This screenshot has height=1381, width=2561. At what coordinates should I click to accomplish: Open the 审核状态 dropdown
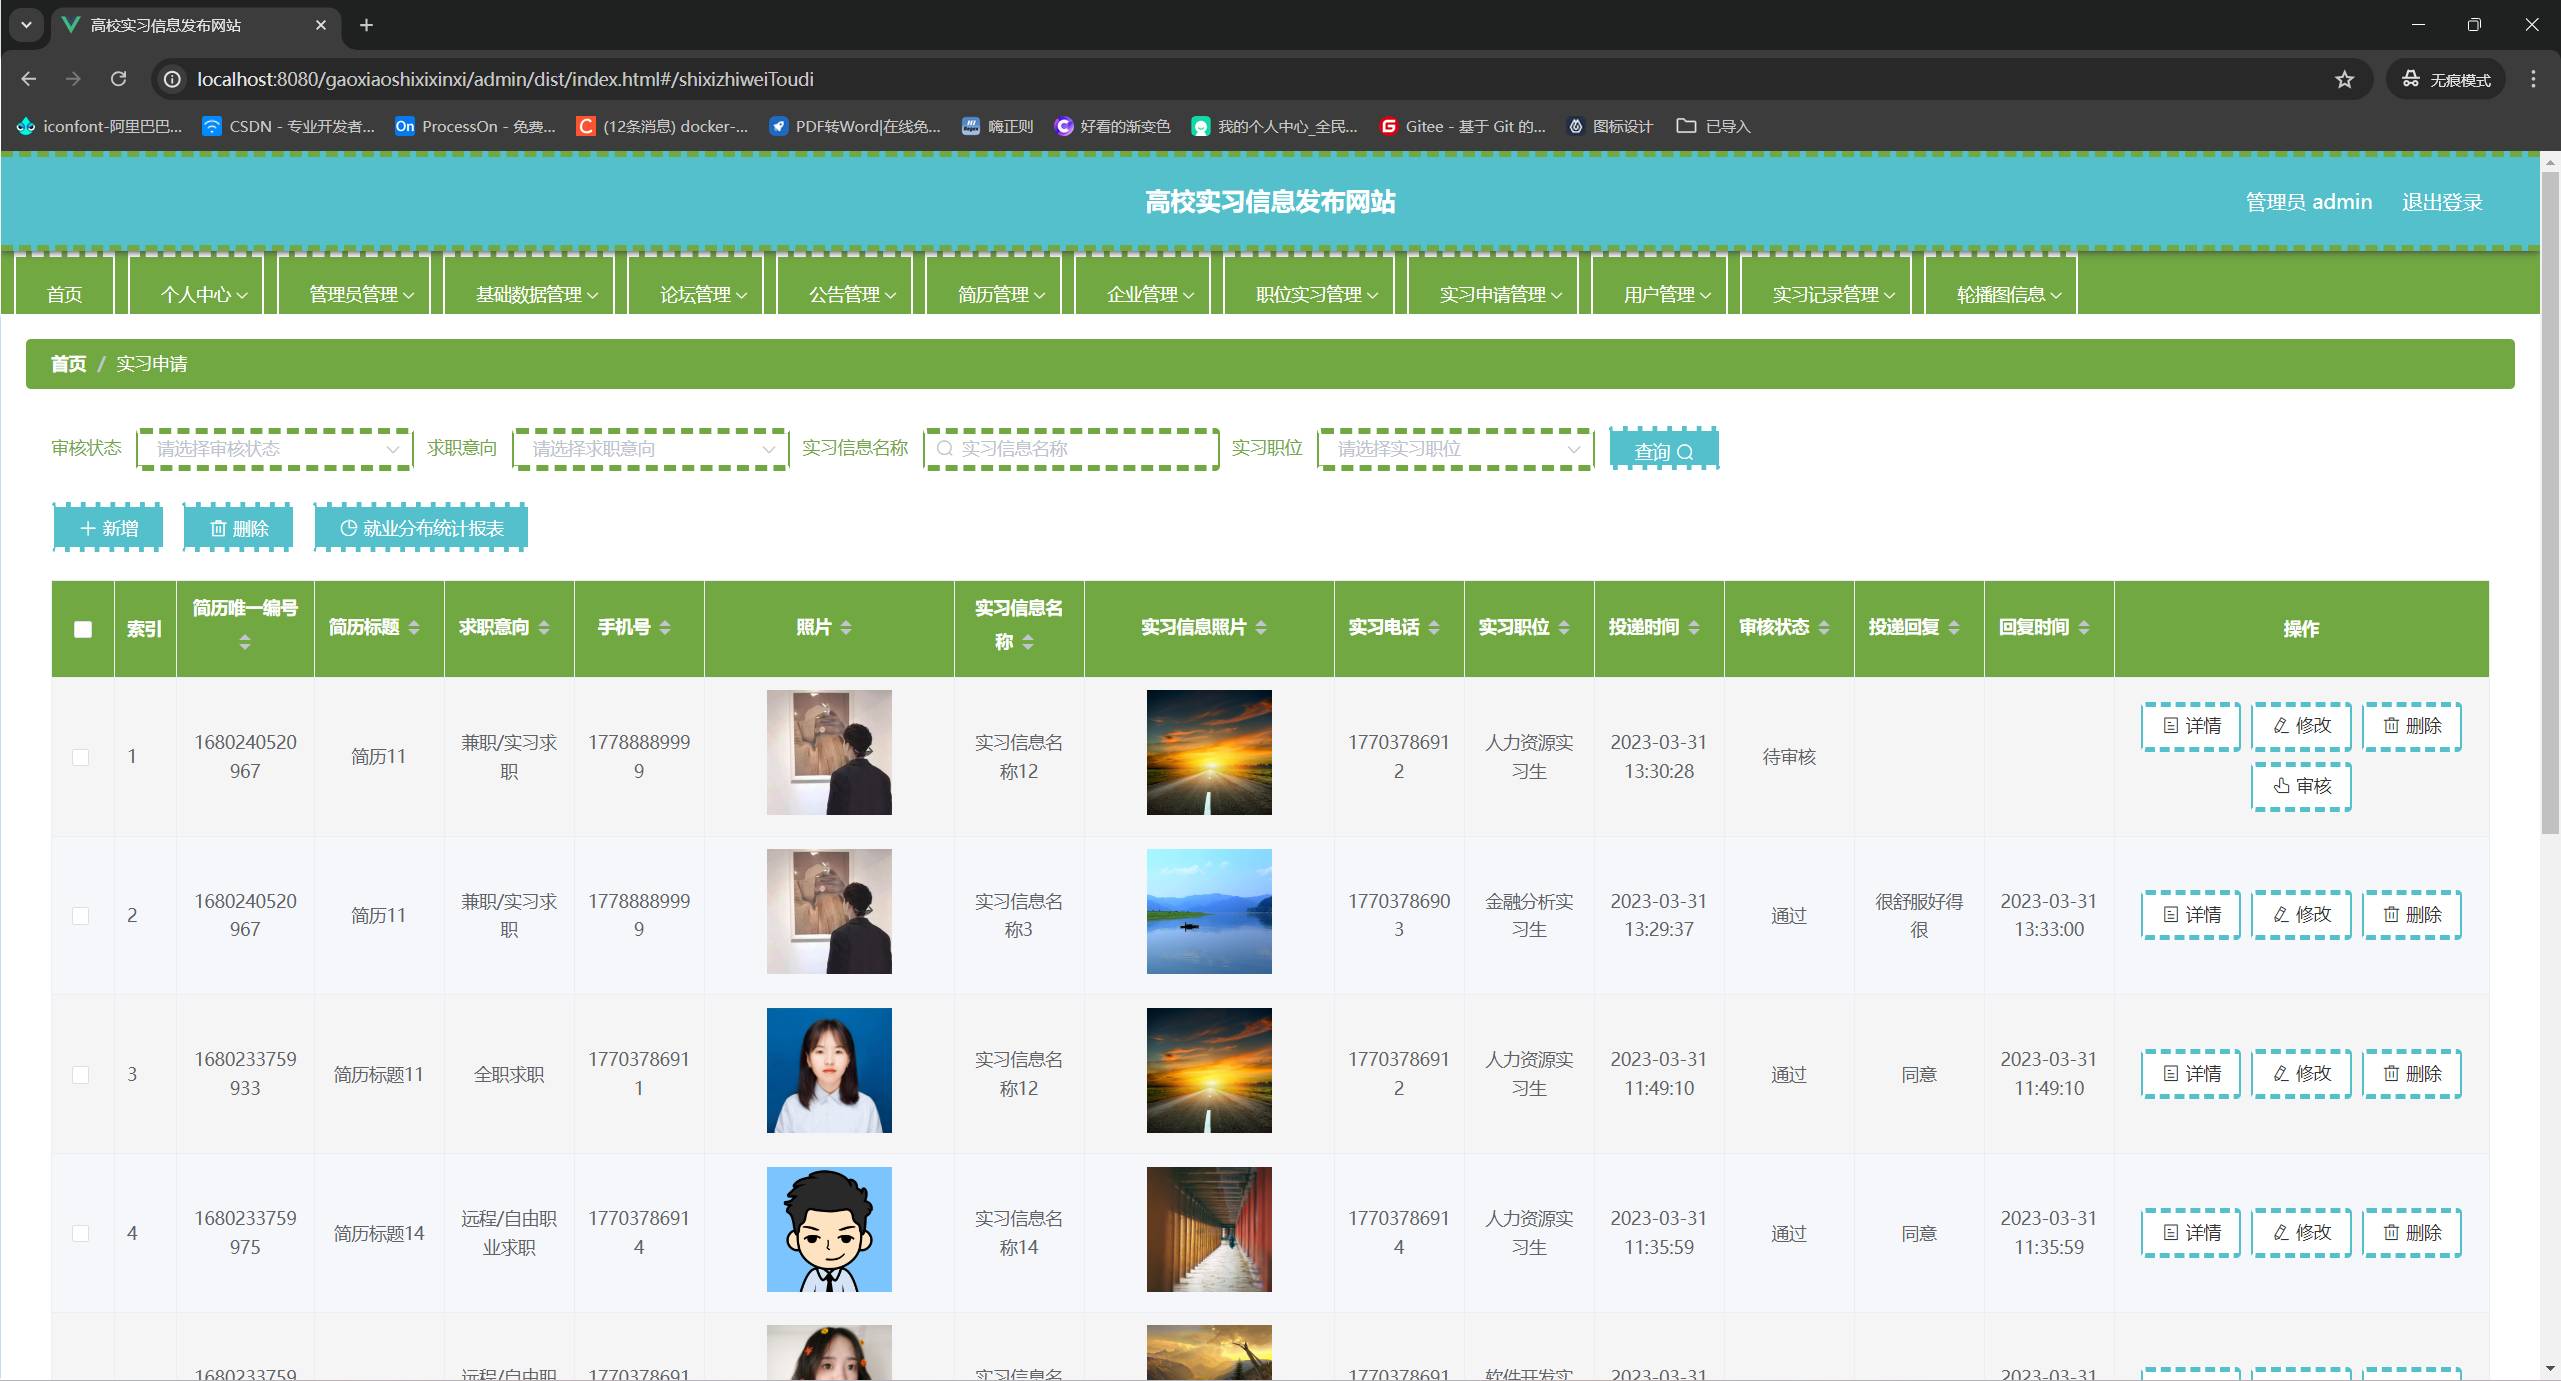[275, 449]
